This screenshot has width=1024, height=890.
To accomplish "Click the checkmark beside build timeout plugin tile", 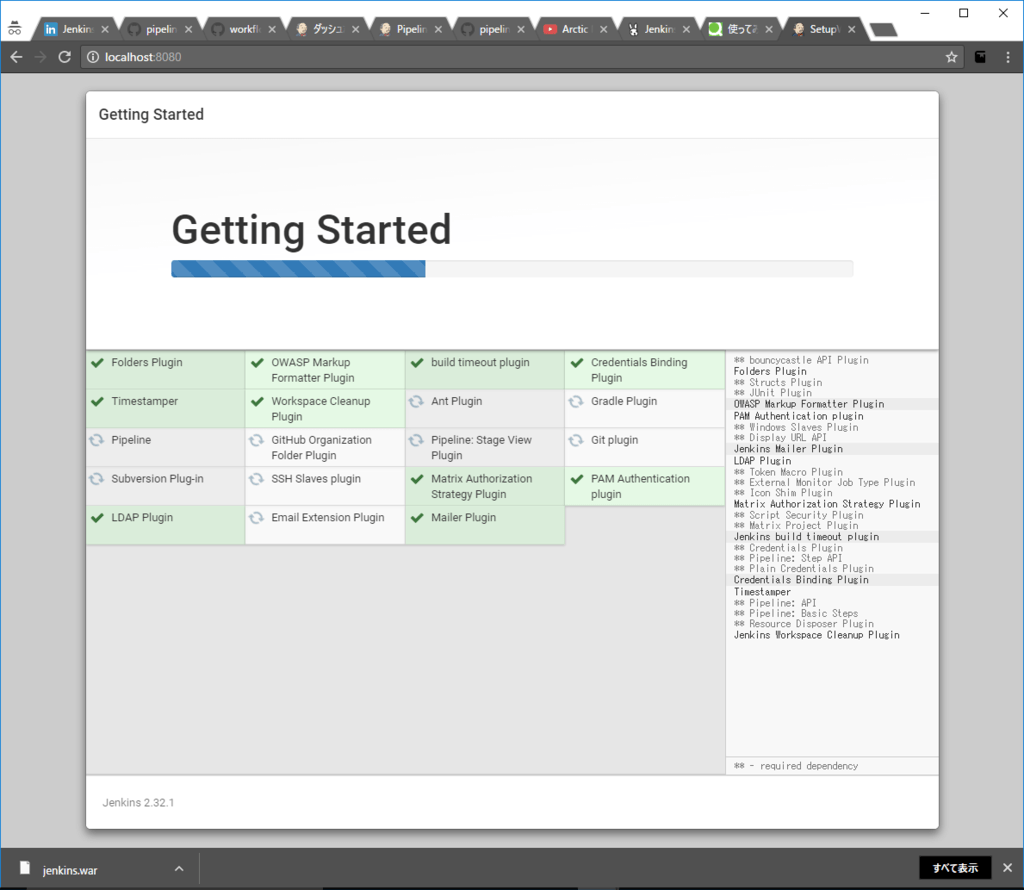I will click(x=417, y=363).
